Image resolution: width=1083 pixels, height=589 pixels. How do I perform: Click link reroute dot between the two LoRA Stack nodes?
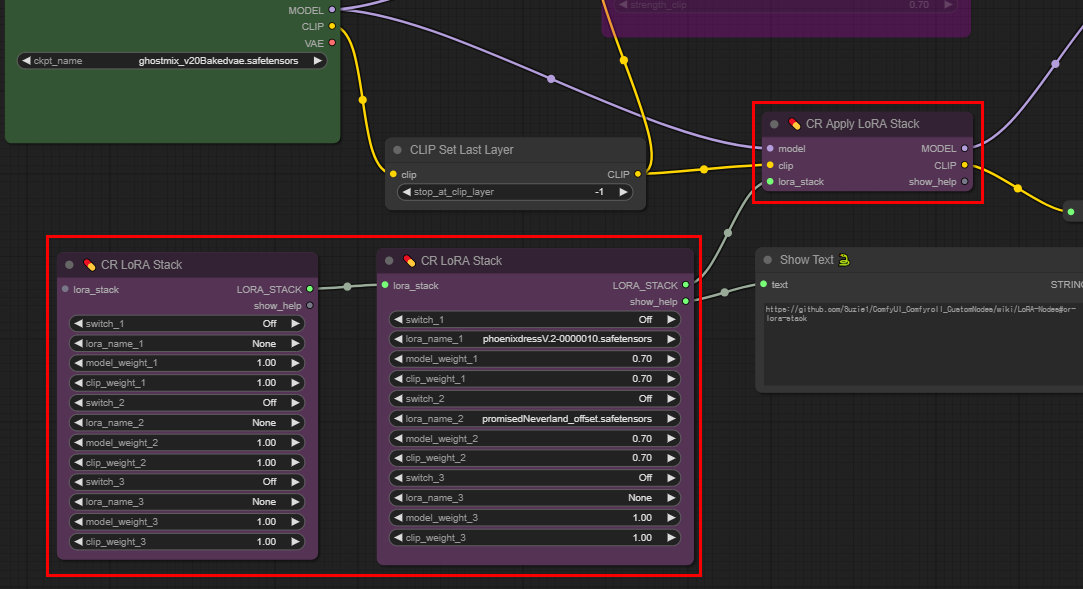click(347, 287)
